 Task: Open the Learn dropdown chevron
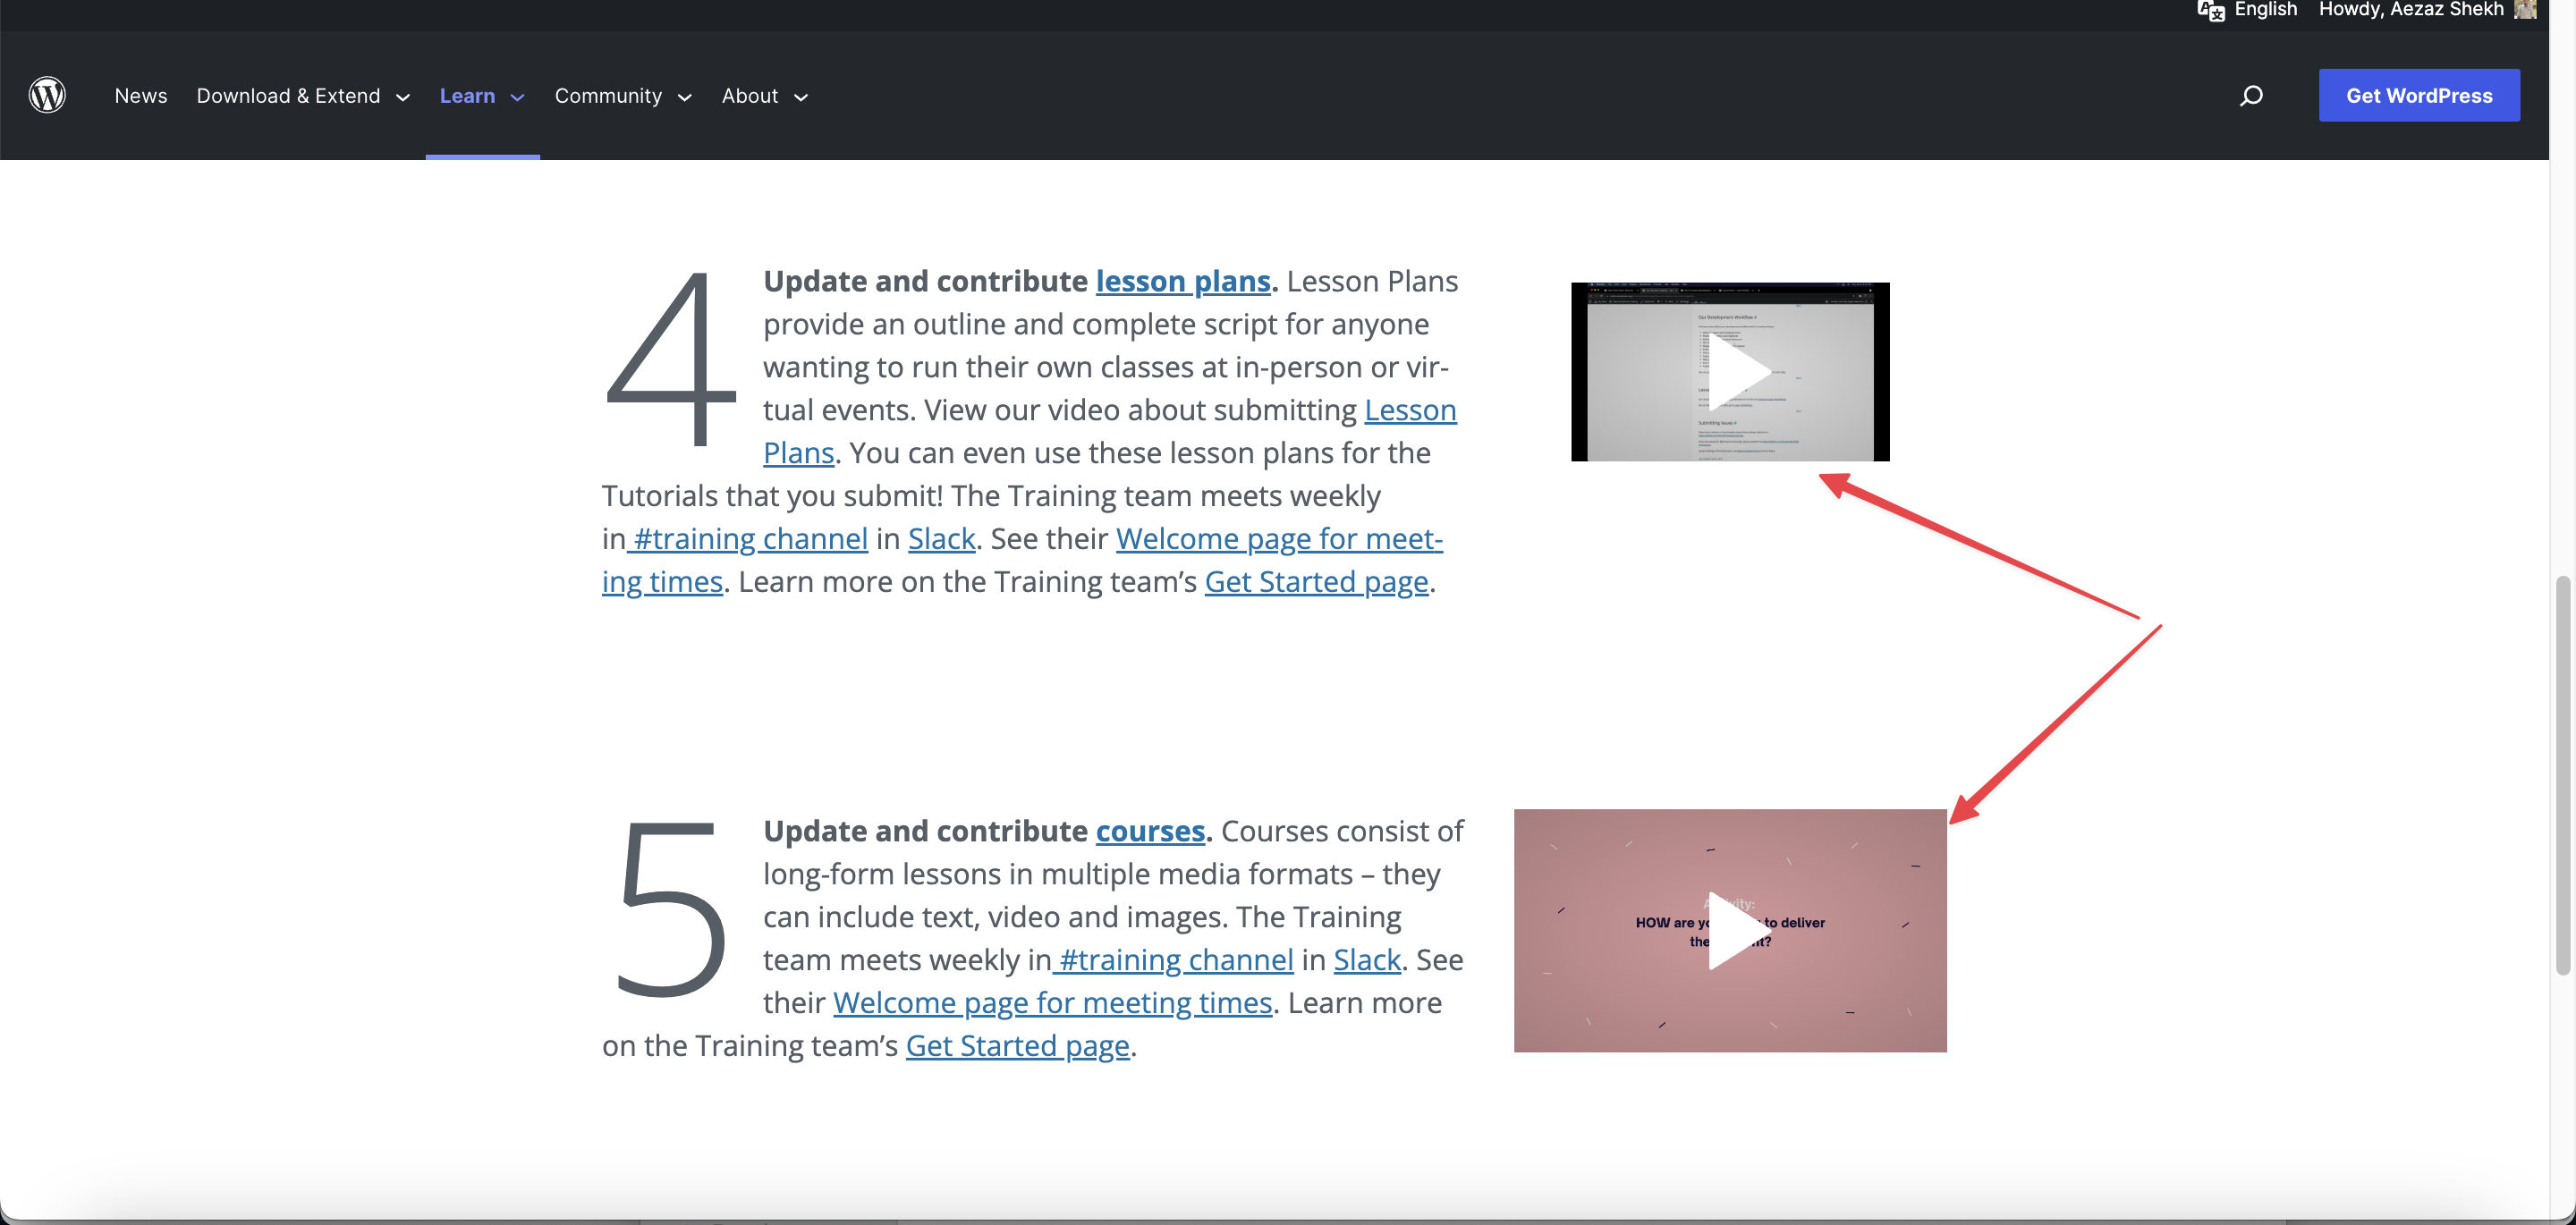tap(516, 97)
